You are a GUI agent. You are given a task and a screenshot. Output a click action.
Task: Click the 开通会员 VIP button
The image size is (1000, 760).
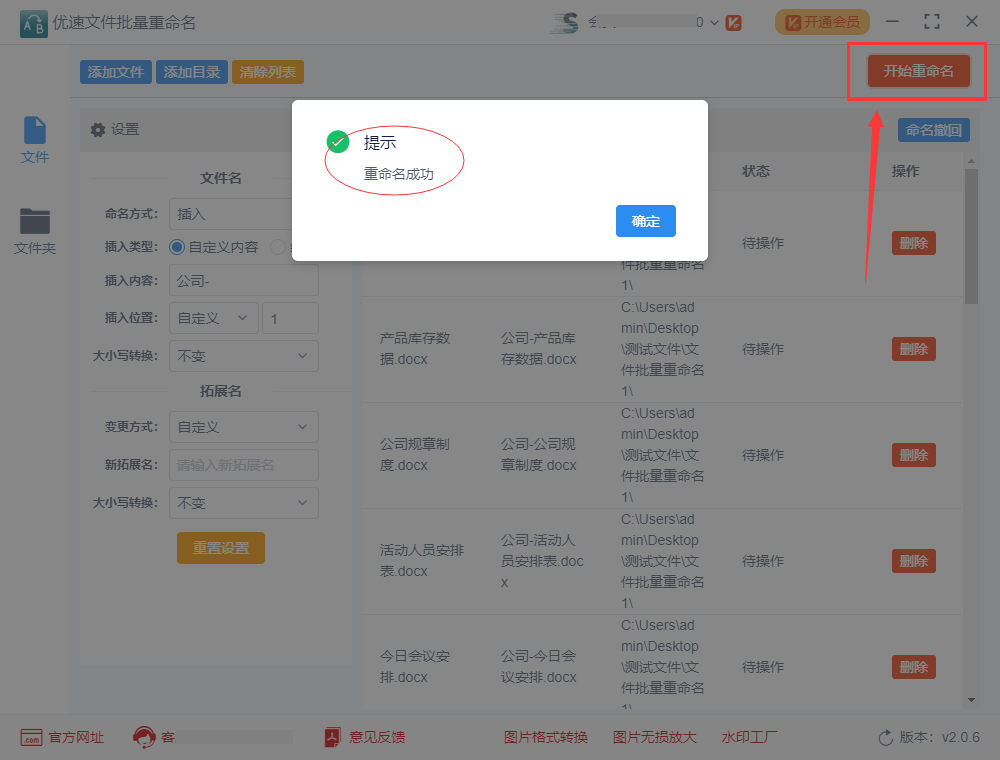pyautogui.click(x=822, y=22)
